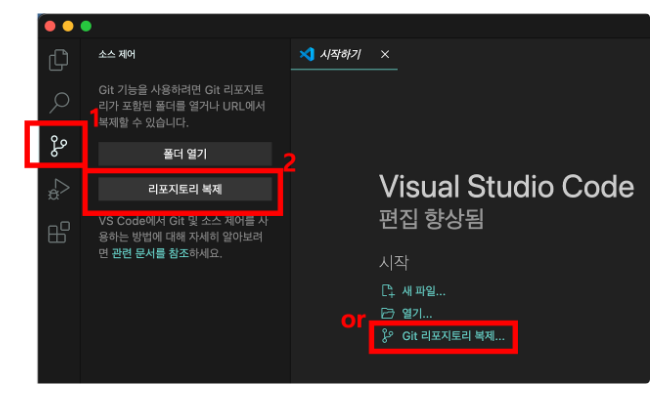Screen dimensions: 661x398
Task: Click the 리포지토리 복제 button
Action: pos(185,189)
